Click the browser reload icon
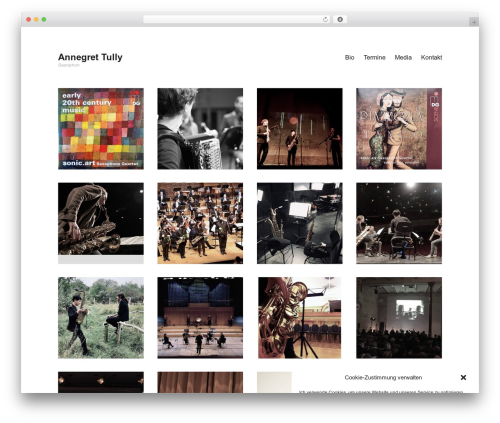Image resolution: width=500 pixels, height=423 pixels. (325, 19)
